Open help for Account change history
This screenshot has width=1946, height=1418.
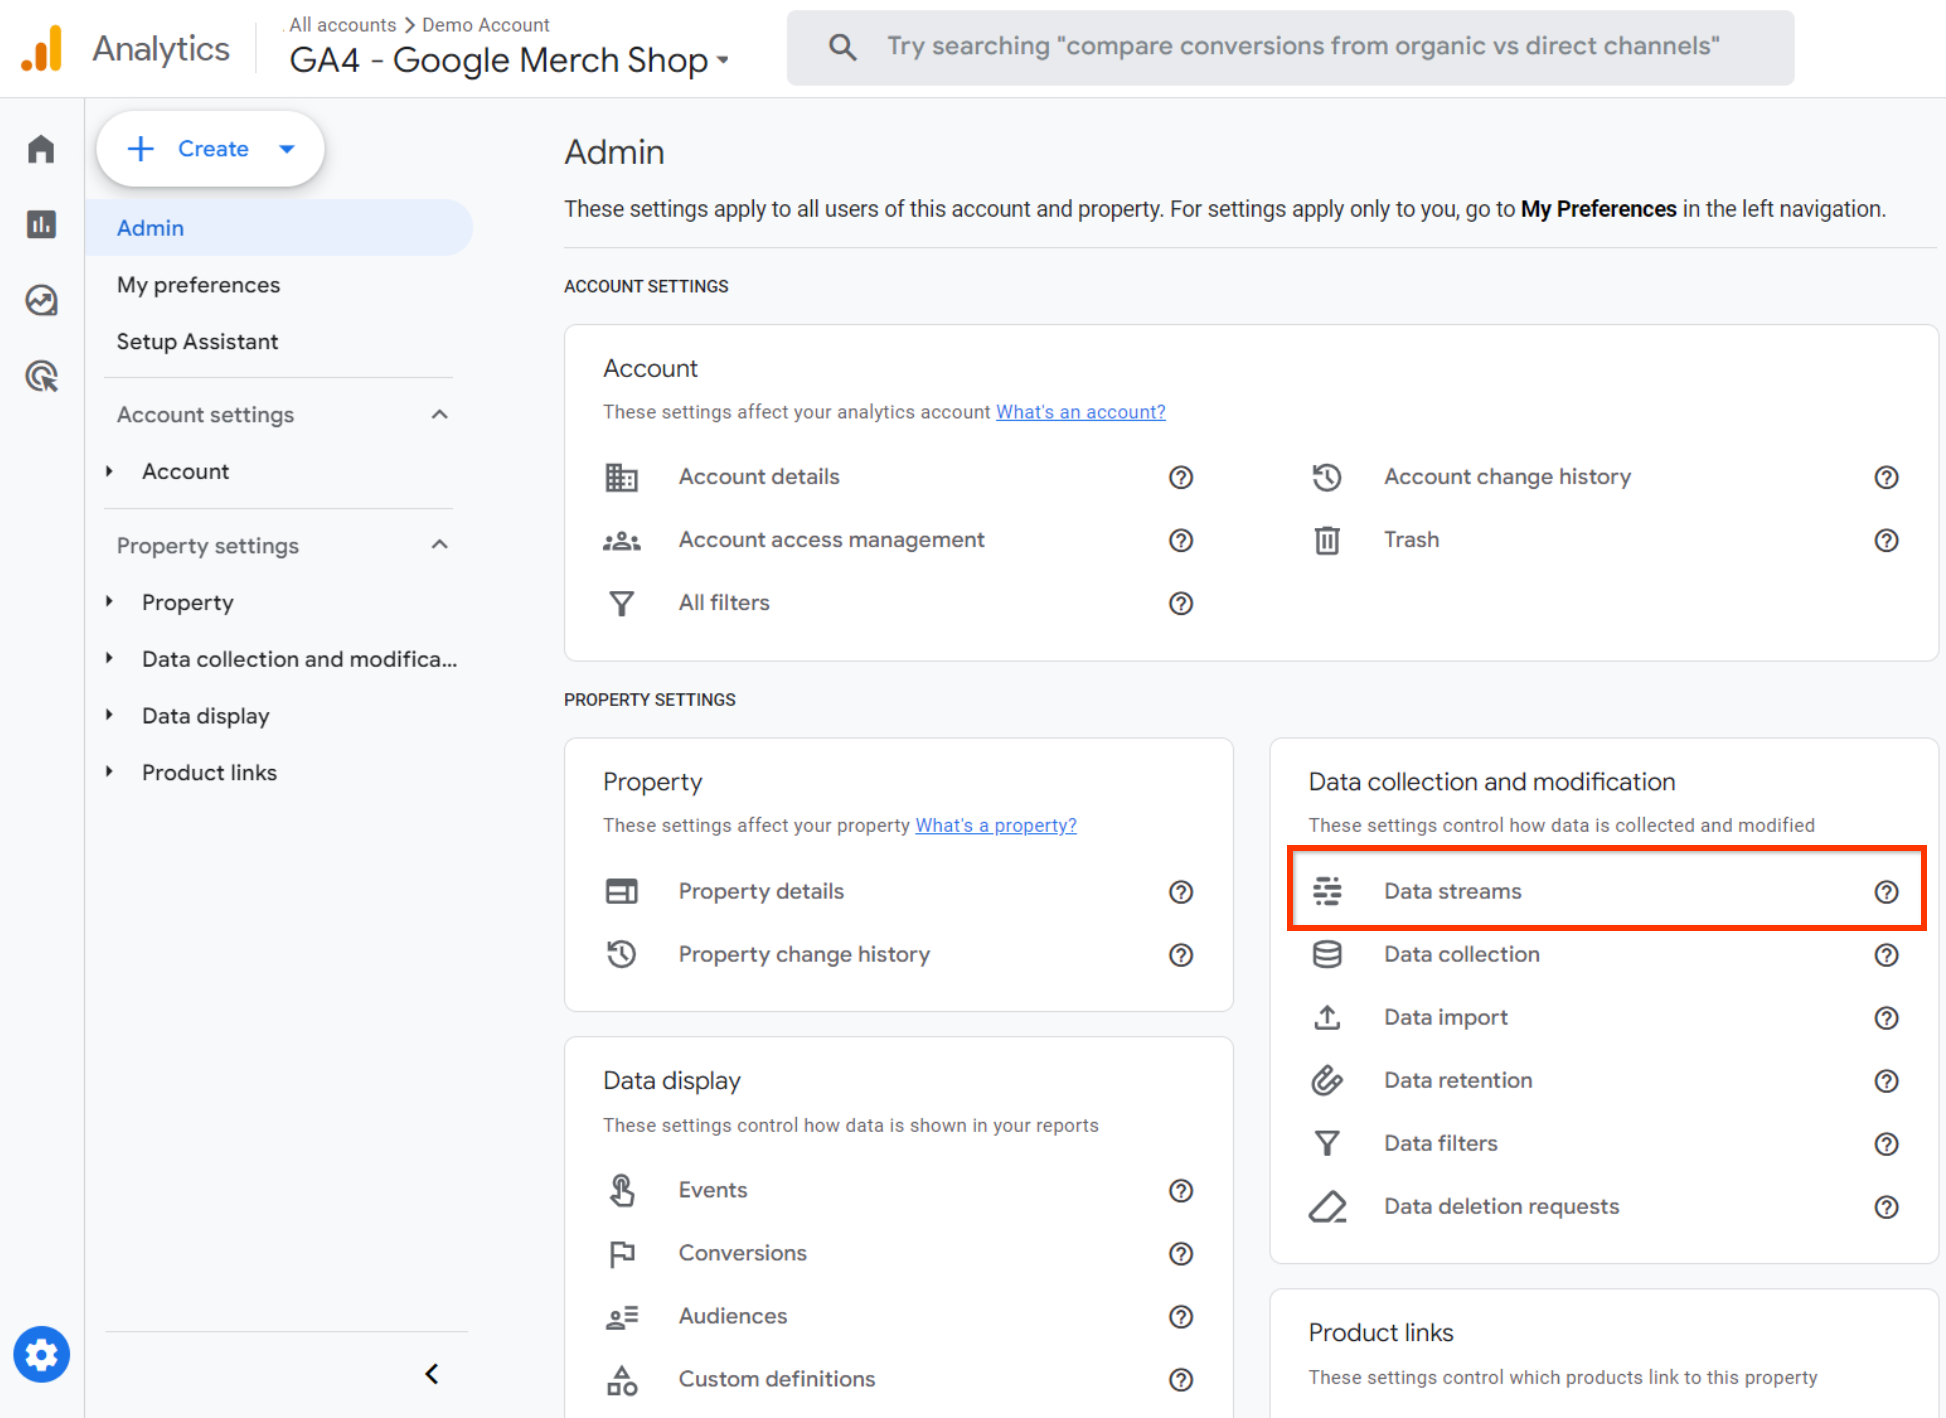tap(1886, 478)
